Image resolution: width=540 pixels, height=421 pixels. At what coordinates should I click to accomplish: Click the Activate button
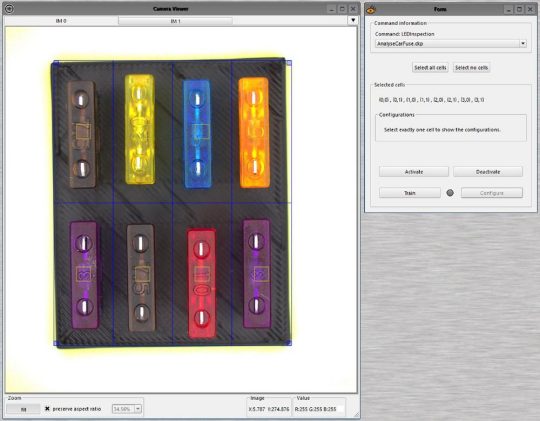[414, 172]
